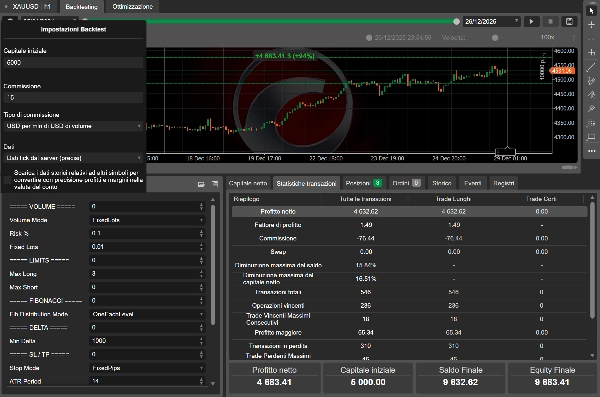Click the backtest settings gear icon
The image size is (600, 397).
click(10, 19)
